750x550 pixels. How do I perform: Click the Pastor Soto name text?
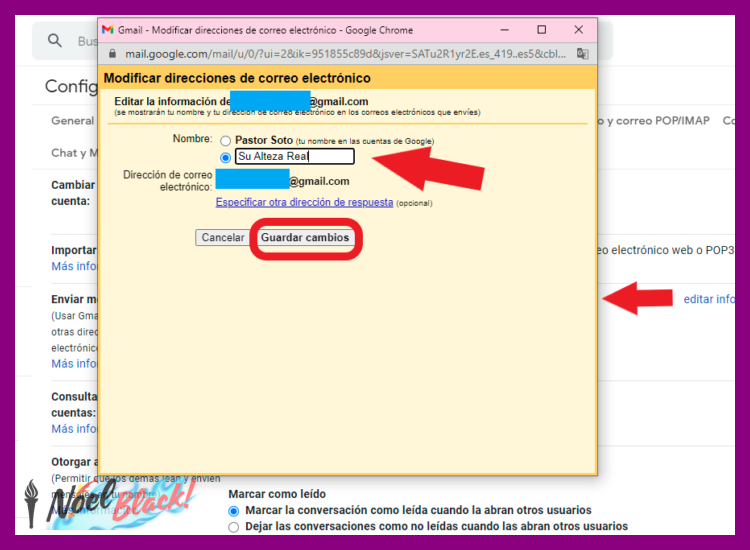(x=264, y=140)
